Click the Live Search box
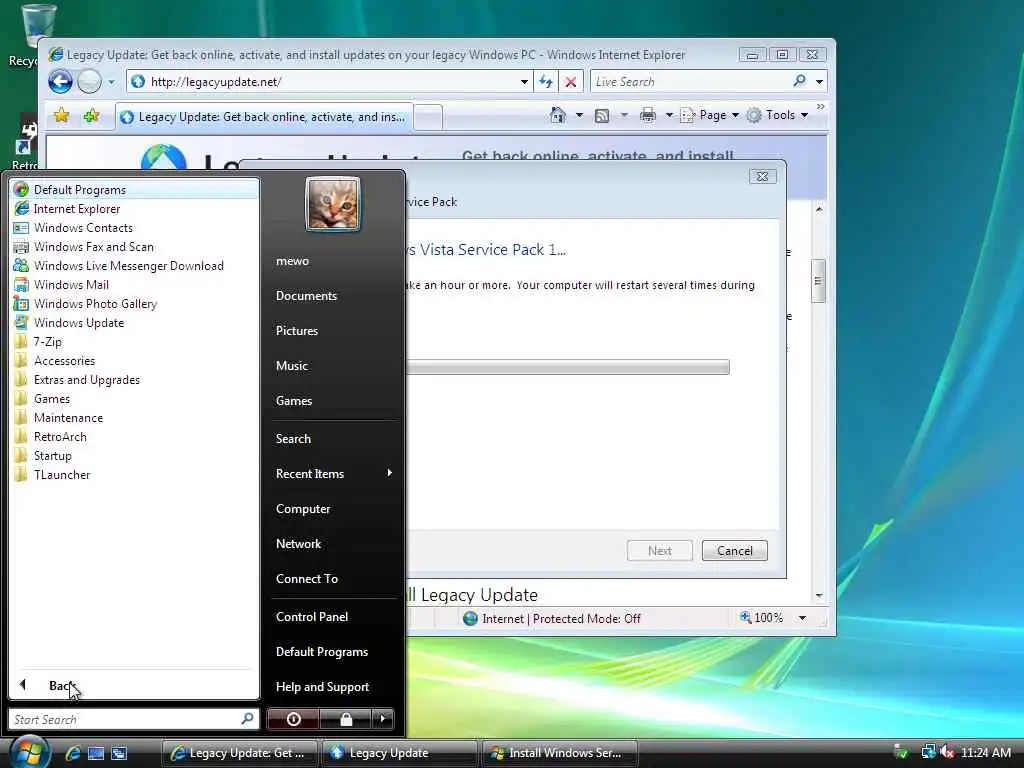Image resolution: width=1024 pixels, height=768 pixels. [691, 82]
